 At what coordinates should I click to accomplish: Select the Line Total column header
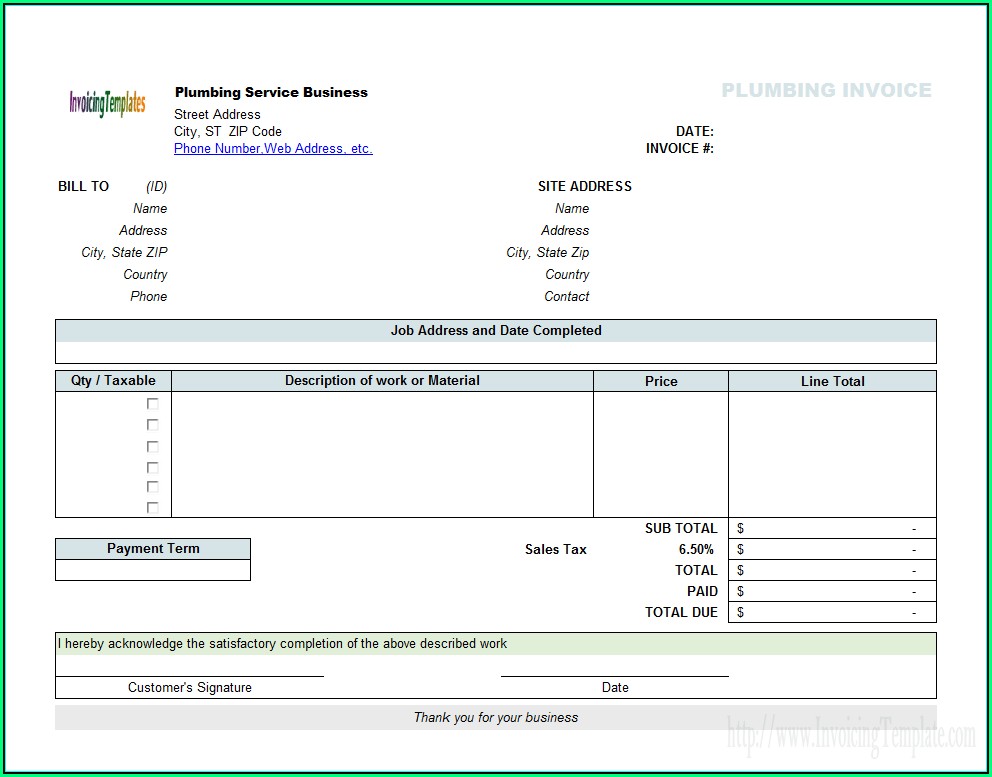[832, 381]
